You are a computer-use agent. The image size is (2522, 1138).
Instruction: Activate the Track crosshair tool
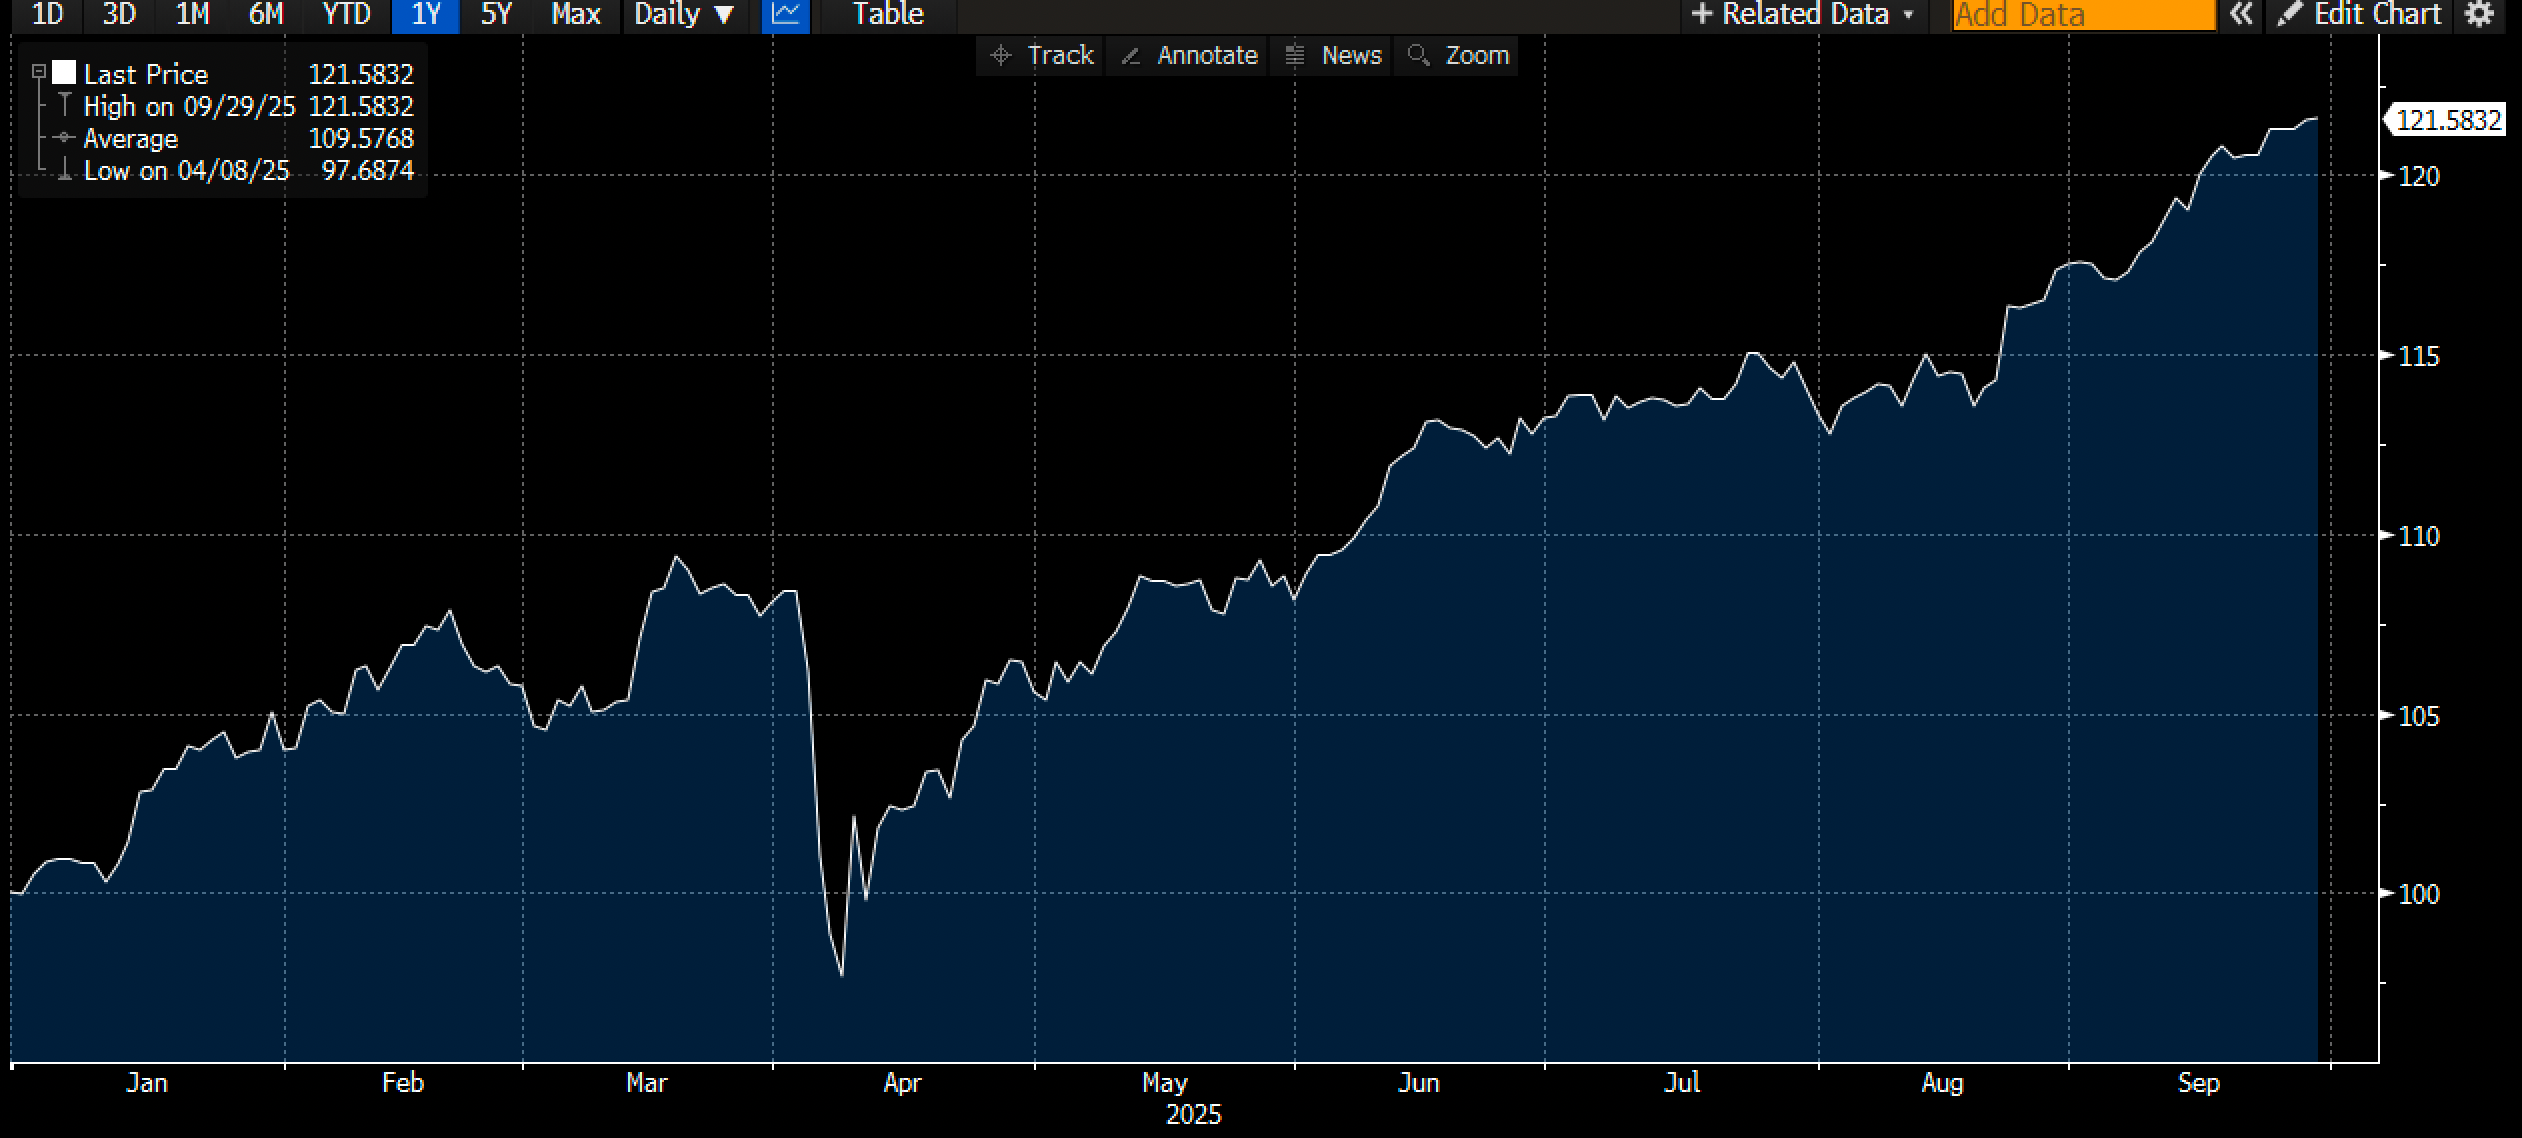[1040, 55]
